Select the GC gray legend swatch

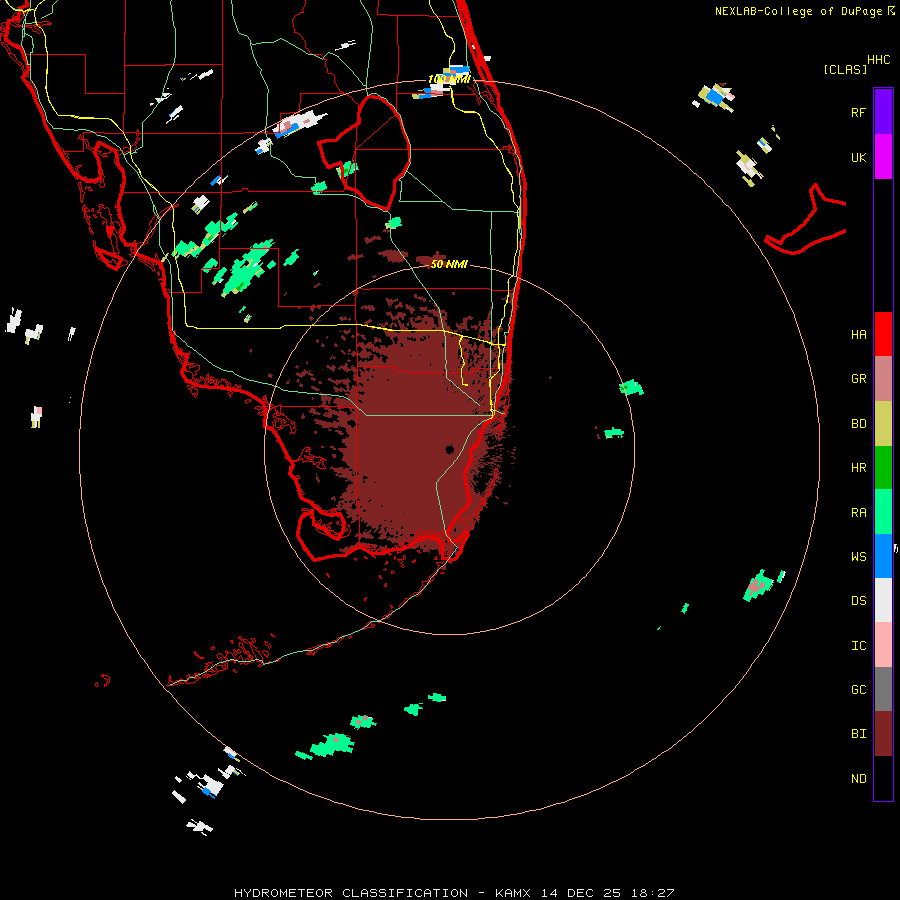point(883,689)
